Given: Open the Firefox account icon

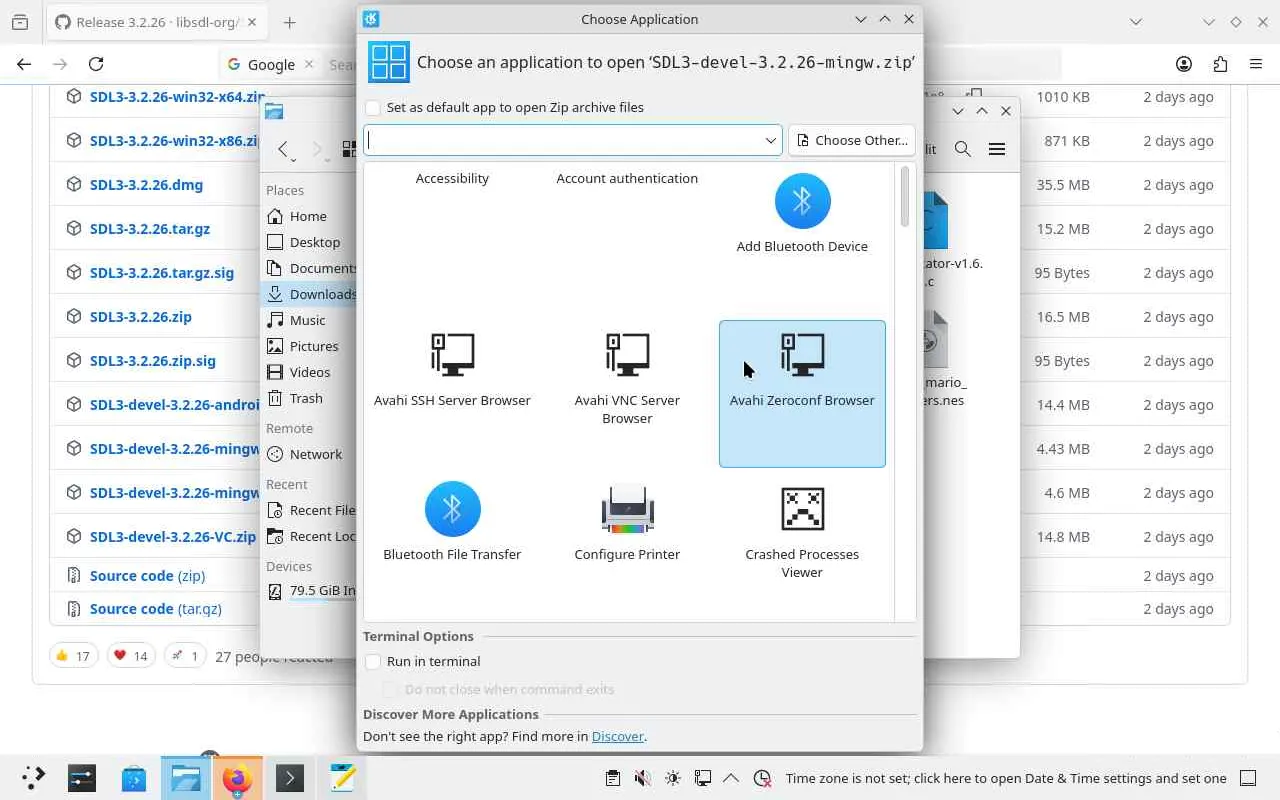Looking at the screenshot, I should (1184, 64).
